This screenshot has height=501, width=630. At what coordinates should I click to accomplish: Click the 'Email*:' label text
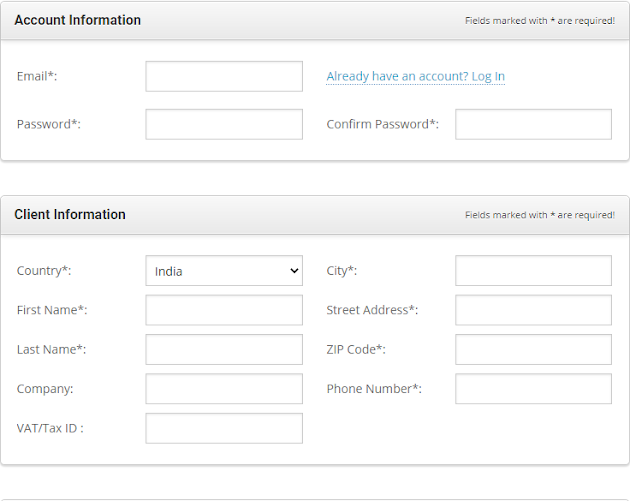tap(37, 77)
